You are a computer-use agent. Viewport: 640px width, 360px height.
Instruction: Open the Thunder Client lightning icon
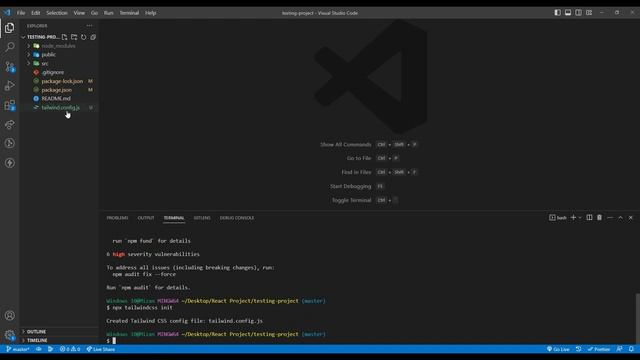pos(9,163)
